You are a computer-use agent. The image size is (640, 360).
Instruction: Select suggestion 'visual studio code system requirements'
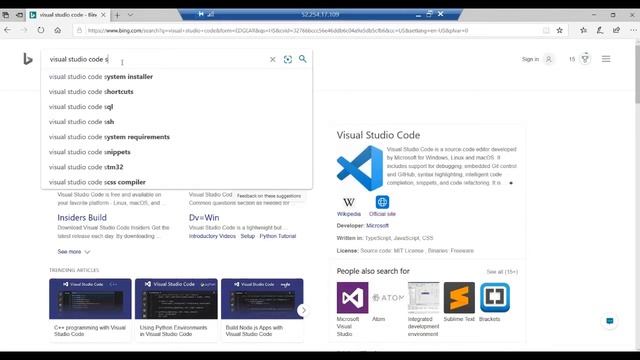pos(177,137)
